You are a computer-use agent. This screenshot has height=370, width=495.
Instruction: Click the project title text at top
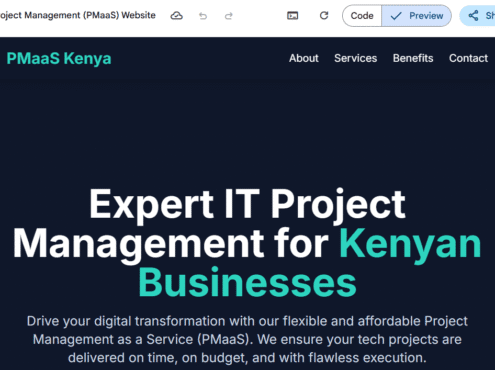tap(78, 15)
